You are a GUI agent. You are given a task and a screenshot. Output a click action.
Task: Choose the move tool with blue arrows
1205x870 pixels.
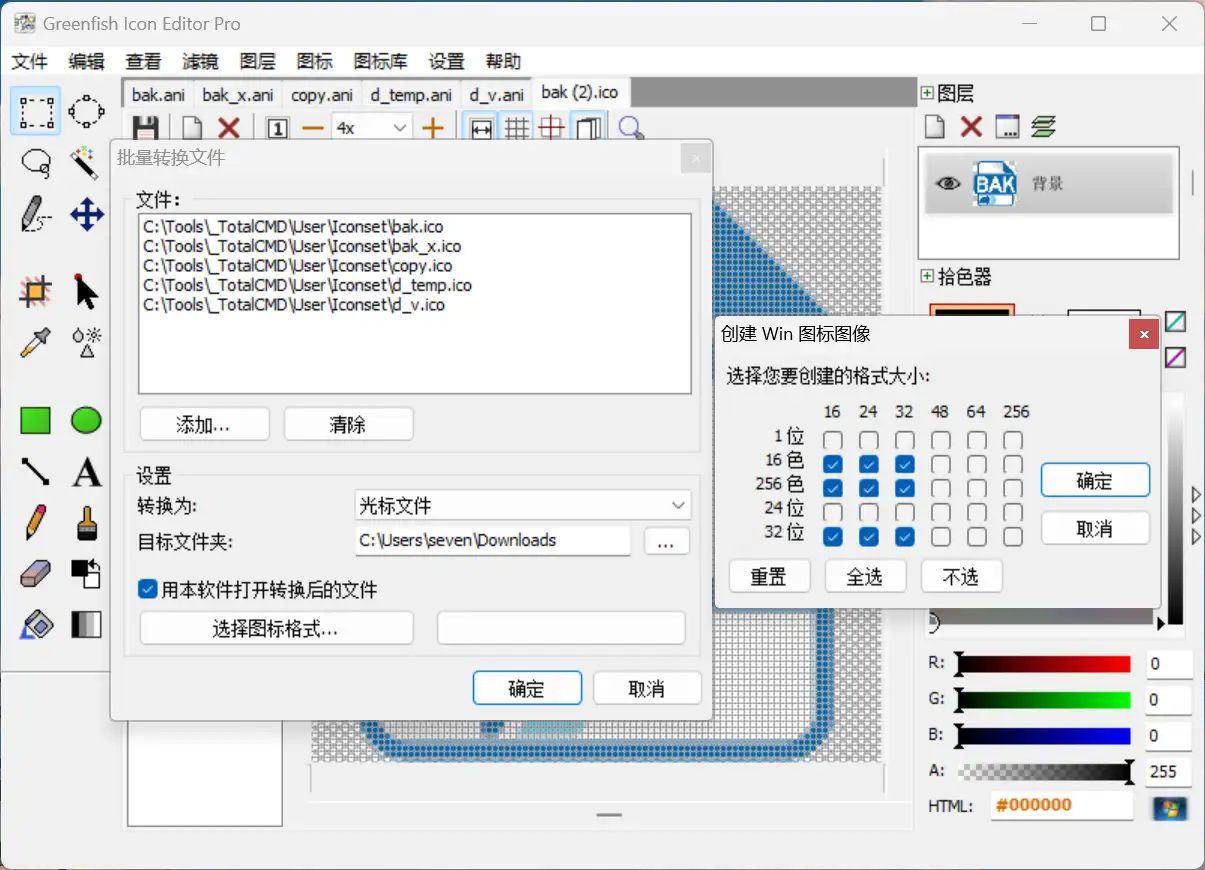click(x=86, y=213)
